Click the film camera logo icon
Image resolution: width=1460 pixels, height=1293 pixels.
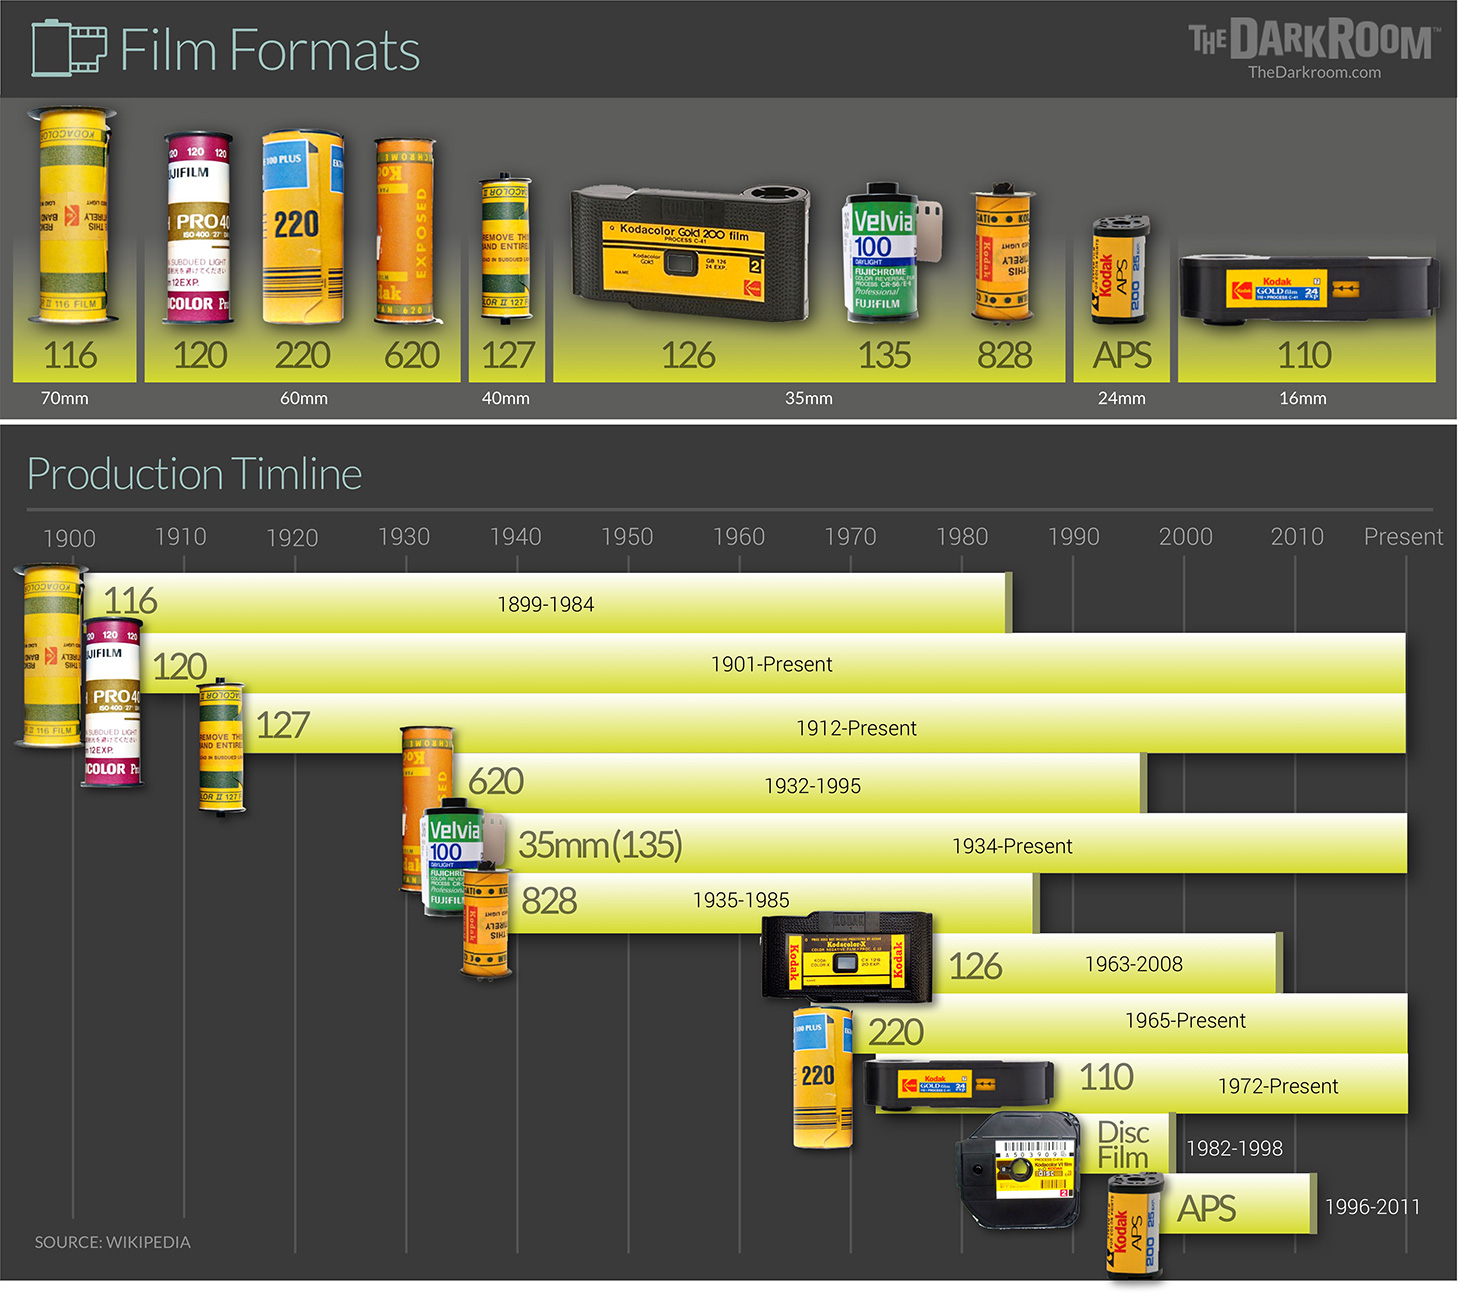click(x=69, y=50)
